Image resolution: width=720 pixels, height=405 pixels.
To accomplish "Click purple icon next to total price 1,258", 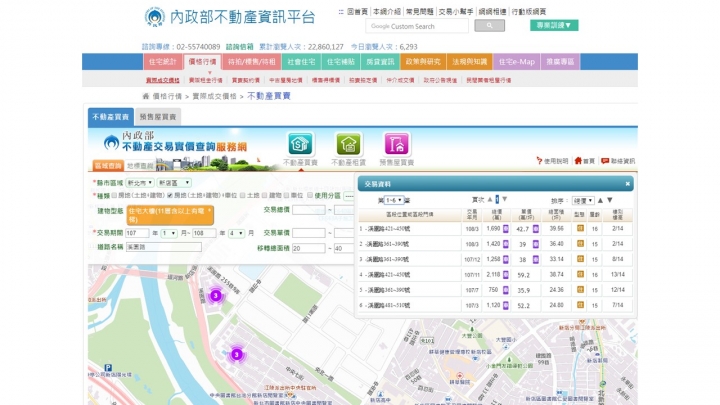I will (x=506, y=259).
